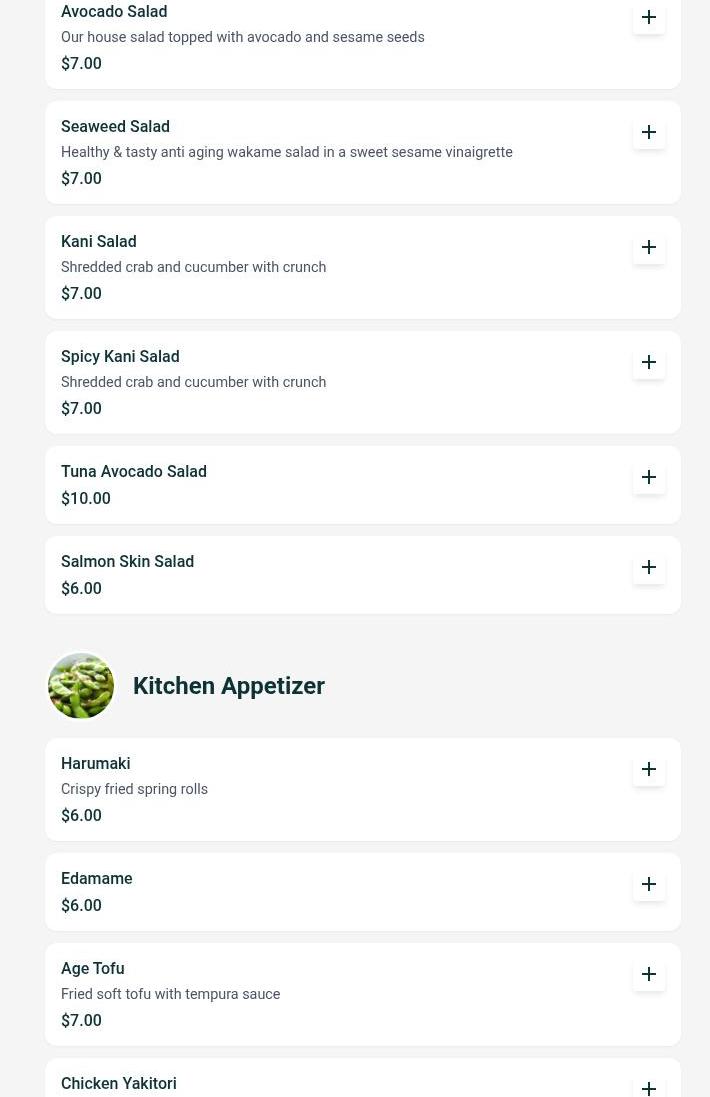
Task: Add Spicy Kani Salad to order
Action: tap(648, 362)
